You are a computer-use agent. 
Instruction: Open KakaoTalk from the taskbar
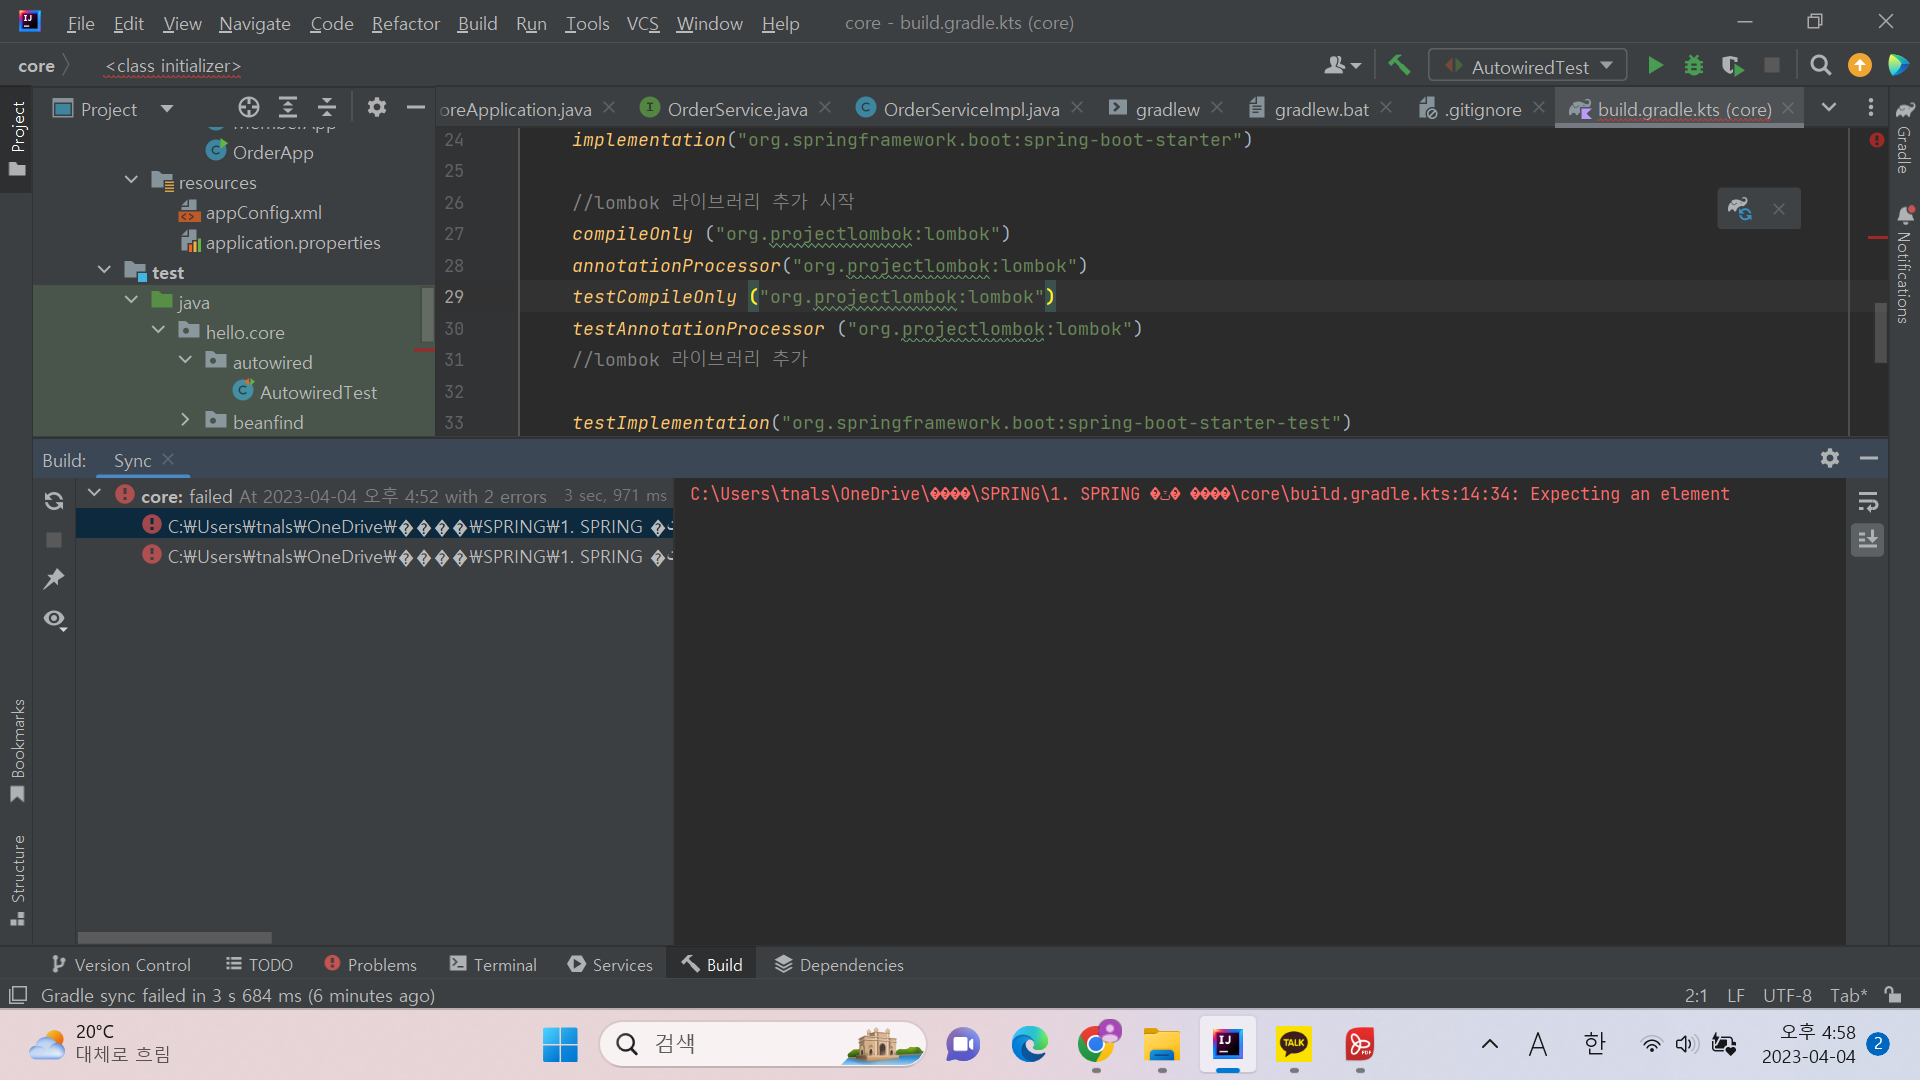pos(1294,1044)
